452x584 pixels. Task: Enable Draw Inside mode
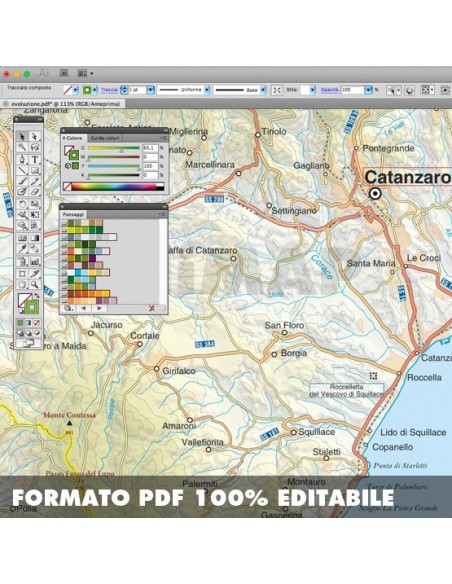pyautogui.click(x=36, y=333)
